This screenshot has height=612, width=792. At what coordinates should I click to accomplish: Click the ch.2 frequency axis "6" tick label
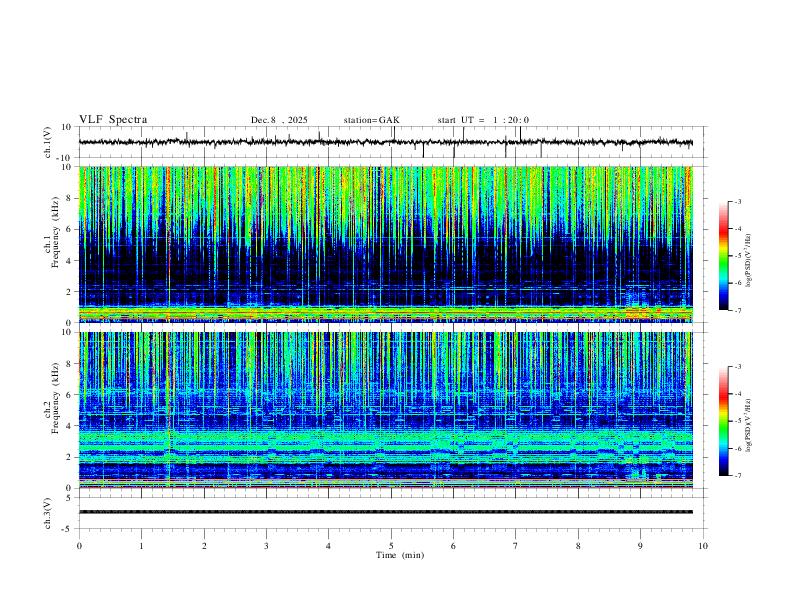70,395
